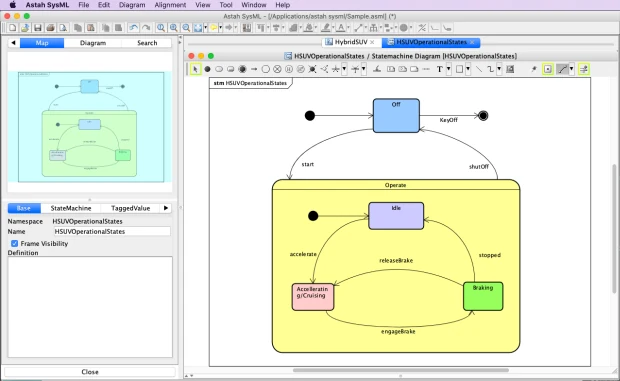Select the Note tool in the palette
The image size is (620, 381).
tap(414, 69)
